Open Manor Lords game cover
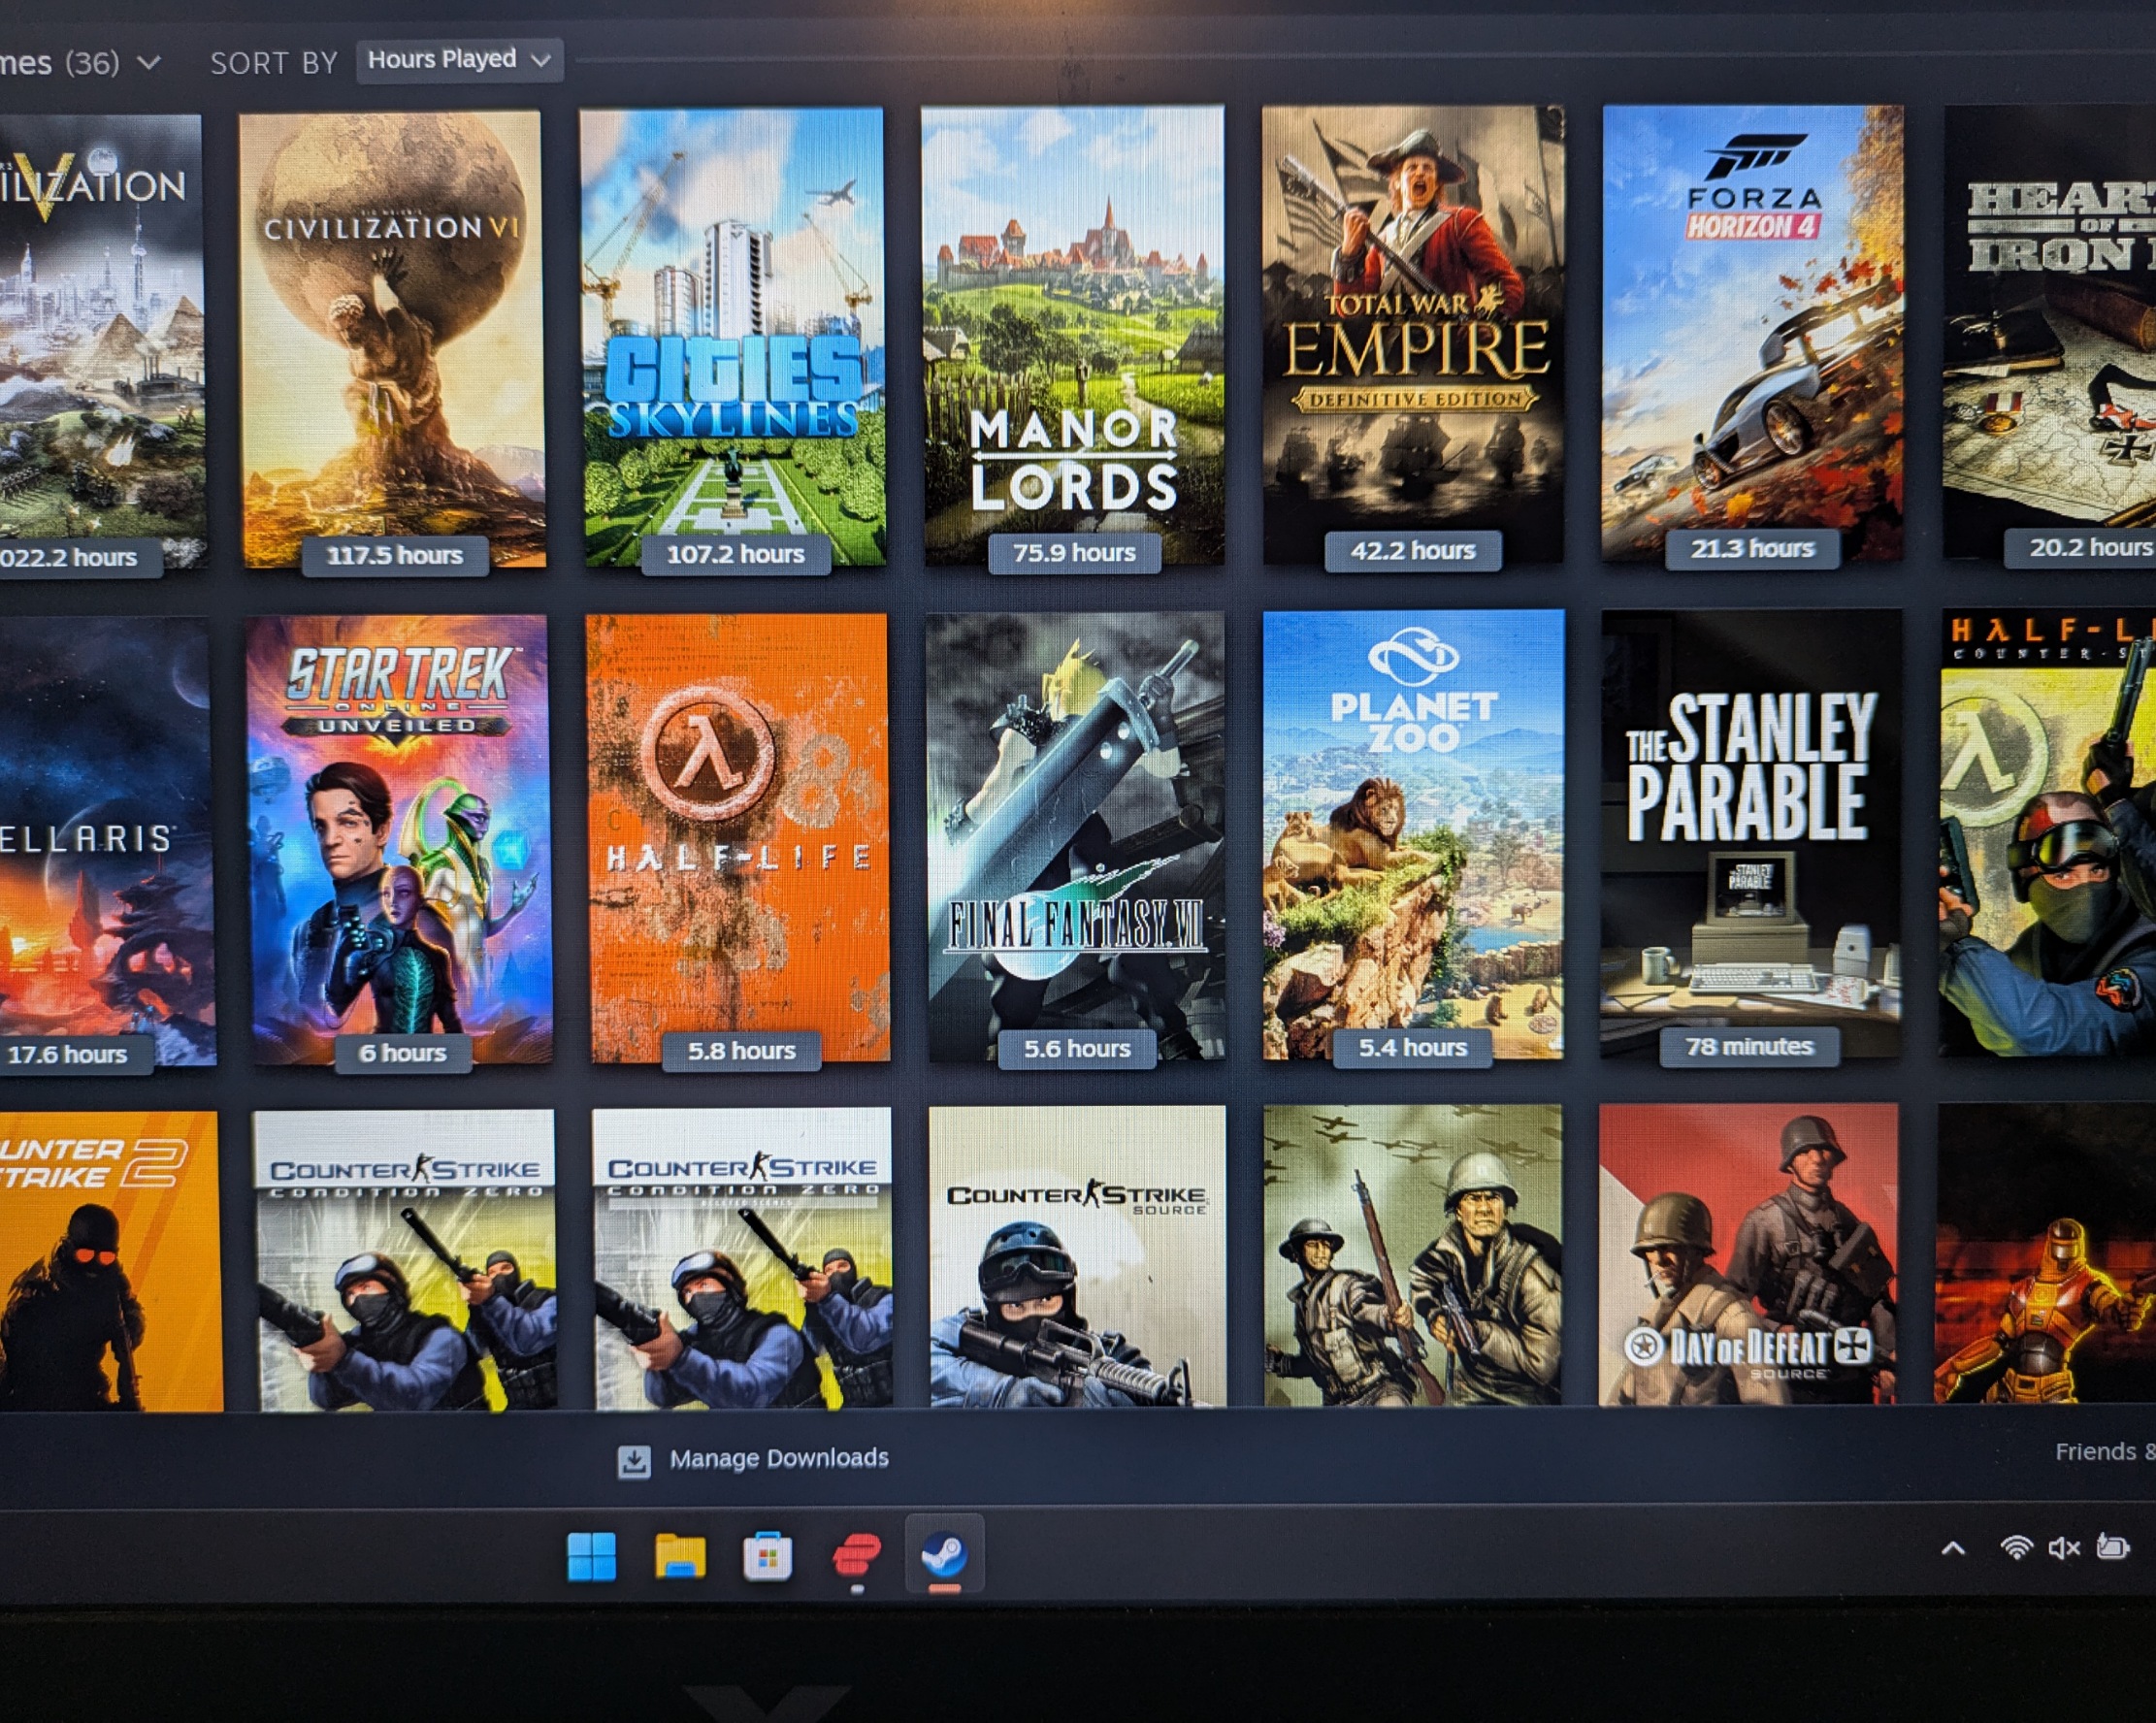The image size is (2156, 1723). pyautogui.click(x=1073, y=336)
